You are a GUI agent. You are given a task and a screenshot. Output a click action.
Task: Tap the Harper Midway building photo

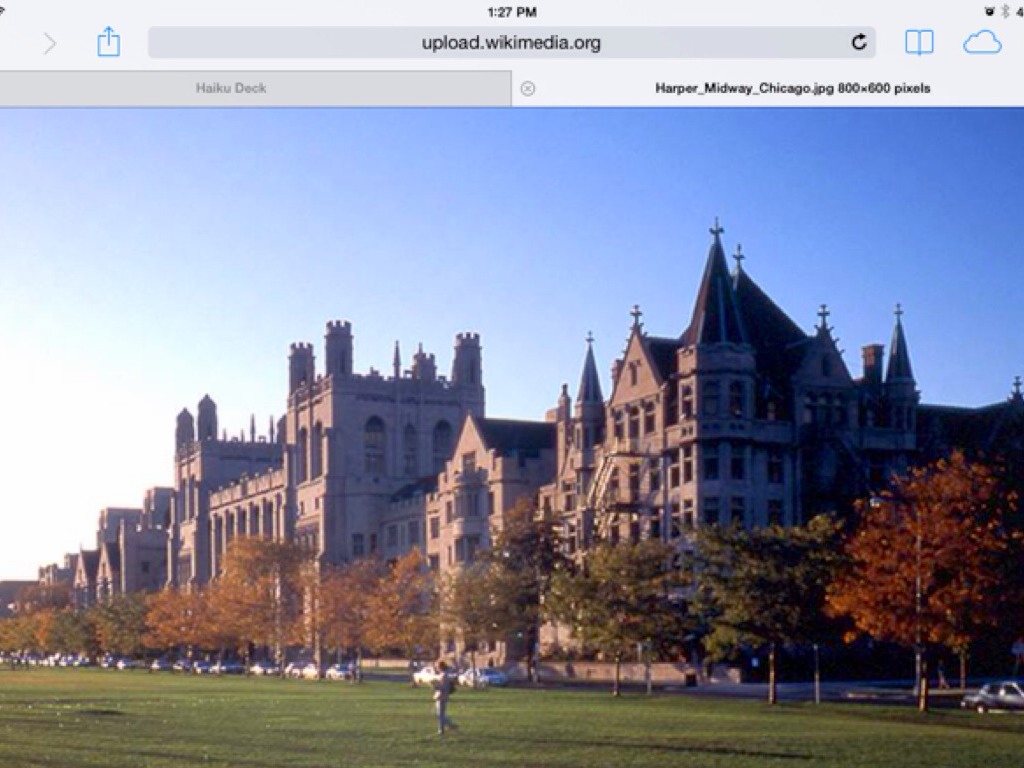(x=512, y=438)
